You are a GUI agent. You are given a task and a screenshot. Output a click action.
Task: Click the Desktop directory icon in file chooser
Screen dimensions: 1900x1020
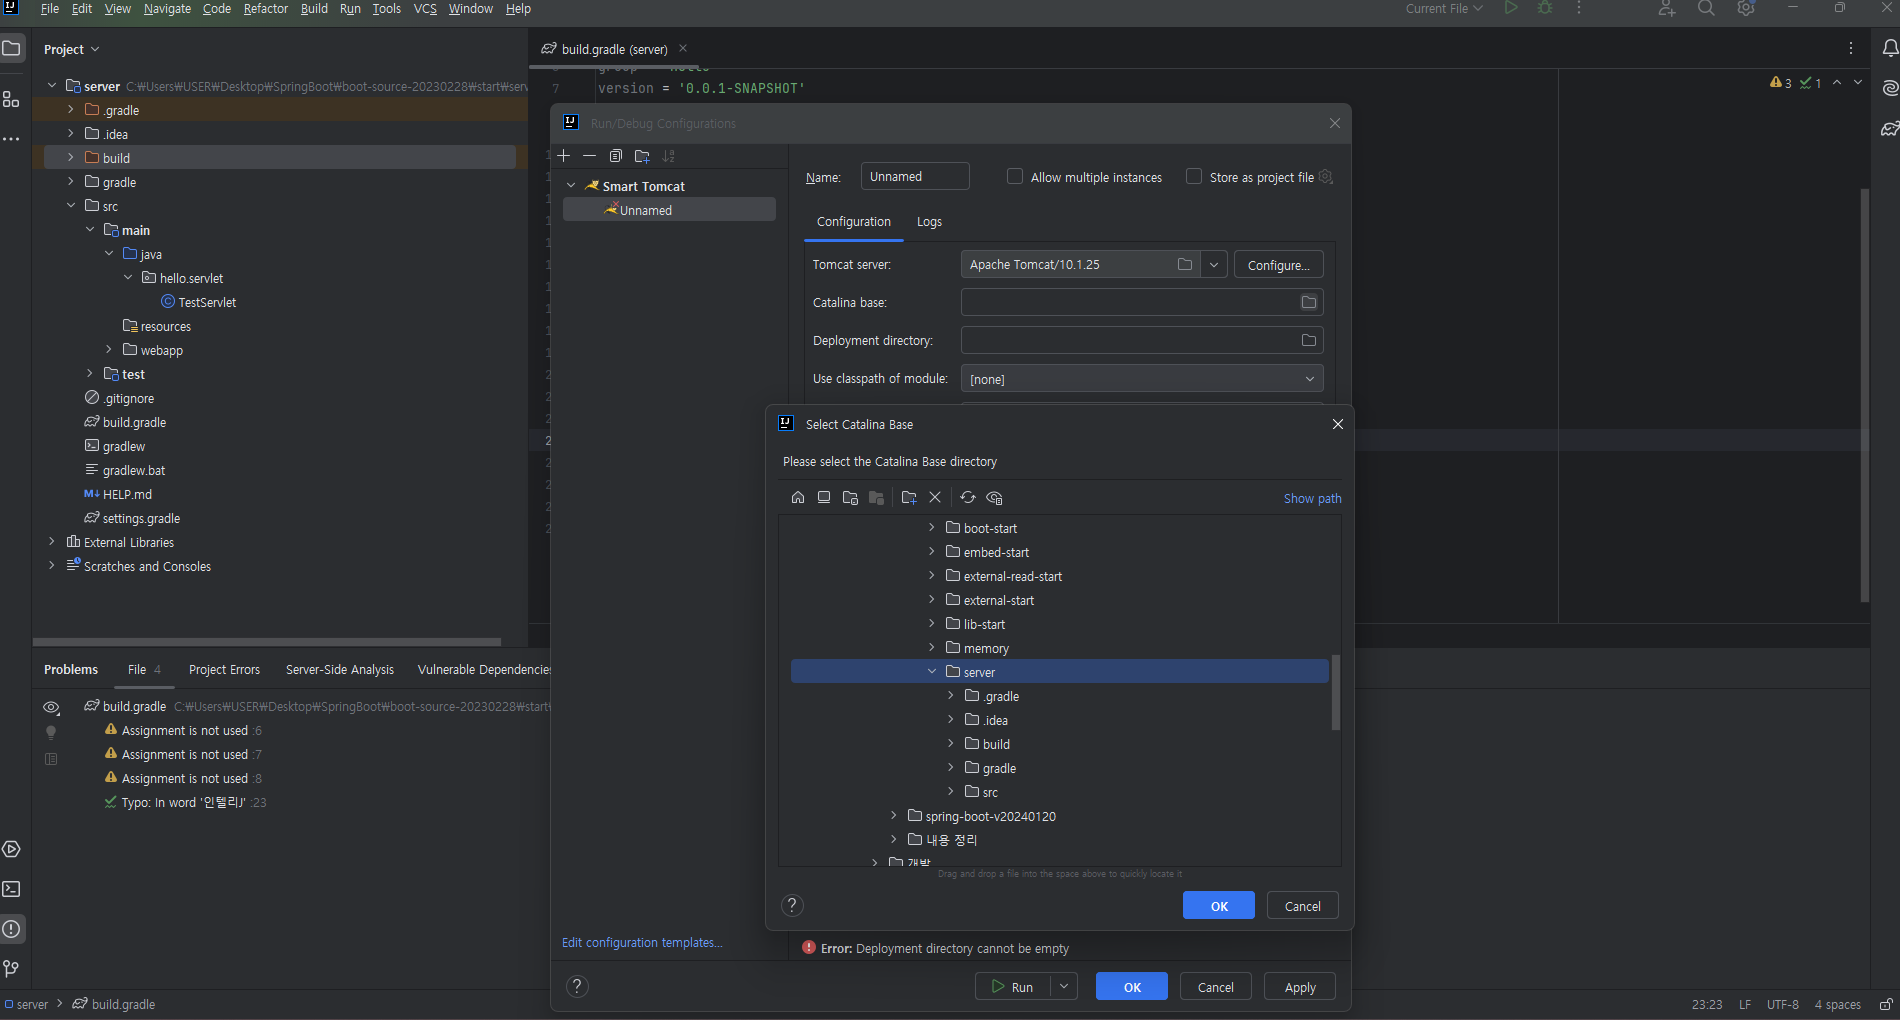(x=824, y=497)
